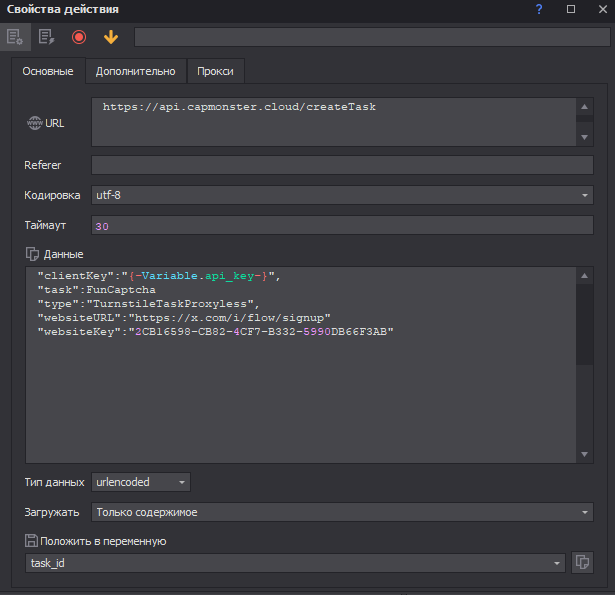Open the Загружать dropdown list

coord(342,512)
